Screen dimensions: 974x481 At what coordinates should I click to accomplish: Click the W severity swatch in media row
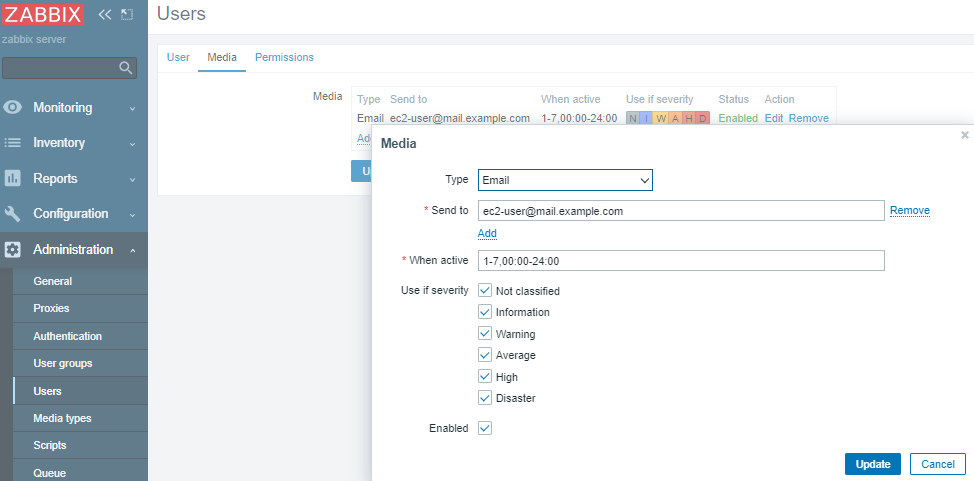pyautogui.click(x=661, y=118)
